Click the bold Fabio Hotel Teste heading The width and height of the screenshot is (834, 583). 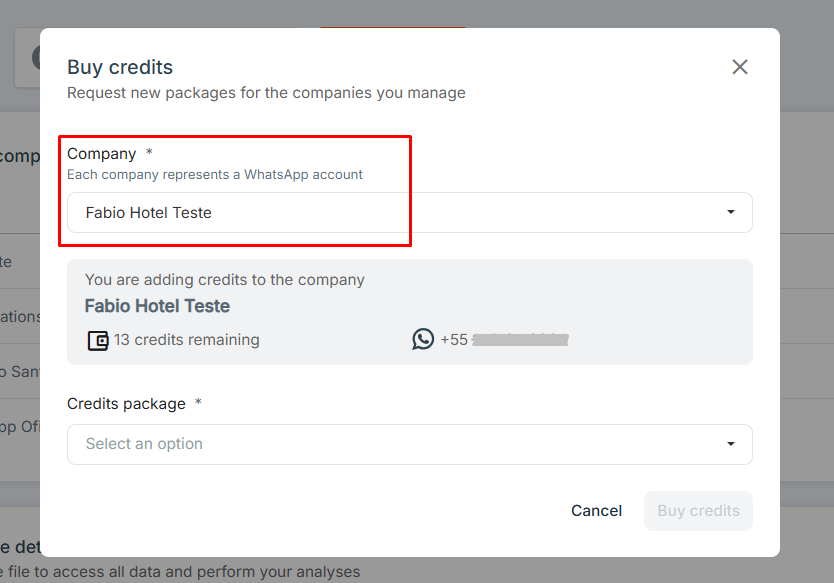point(157,306)
